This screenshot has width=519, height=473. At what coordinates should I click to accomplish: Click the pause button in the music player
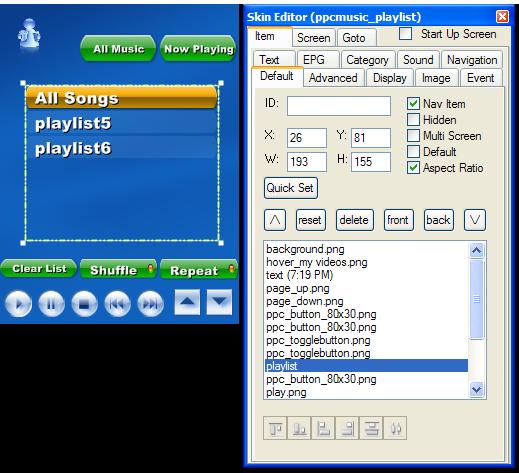pyautogui.click(x=51, y=303)
